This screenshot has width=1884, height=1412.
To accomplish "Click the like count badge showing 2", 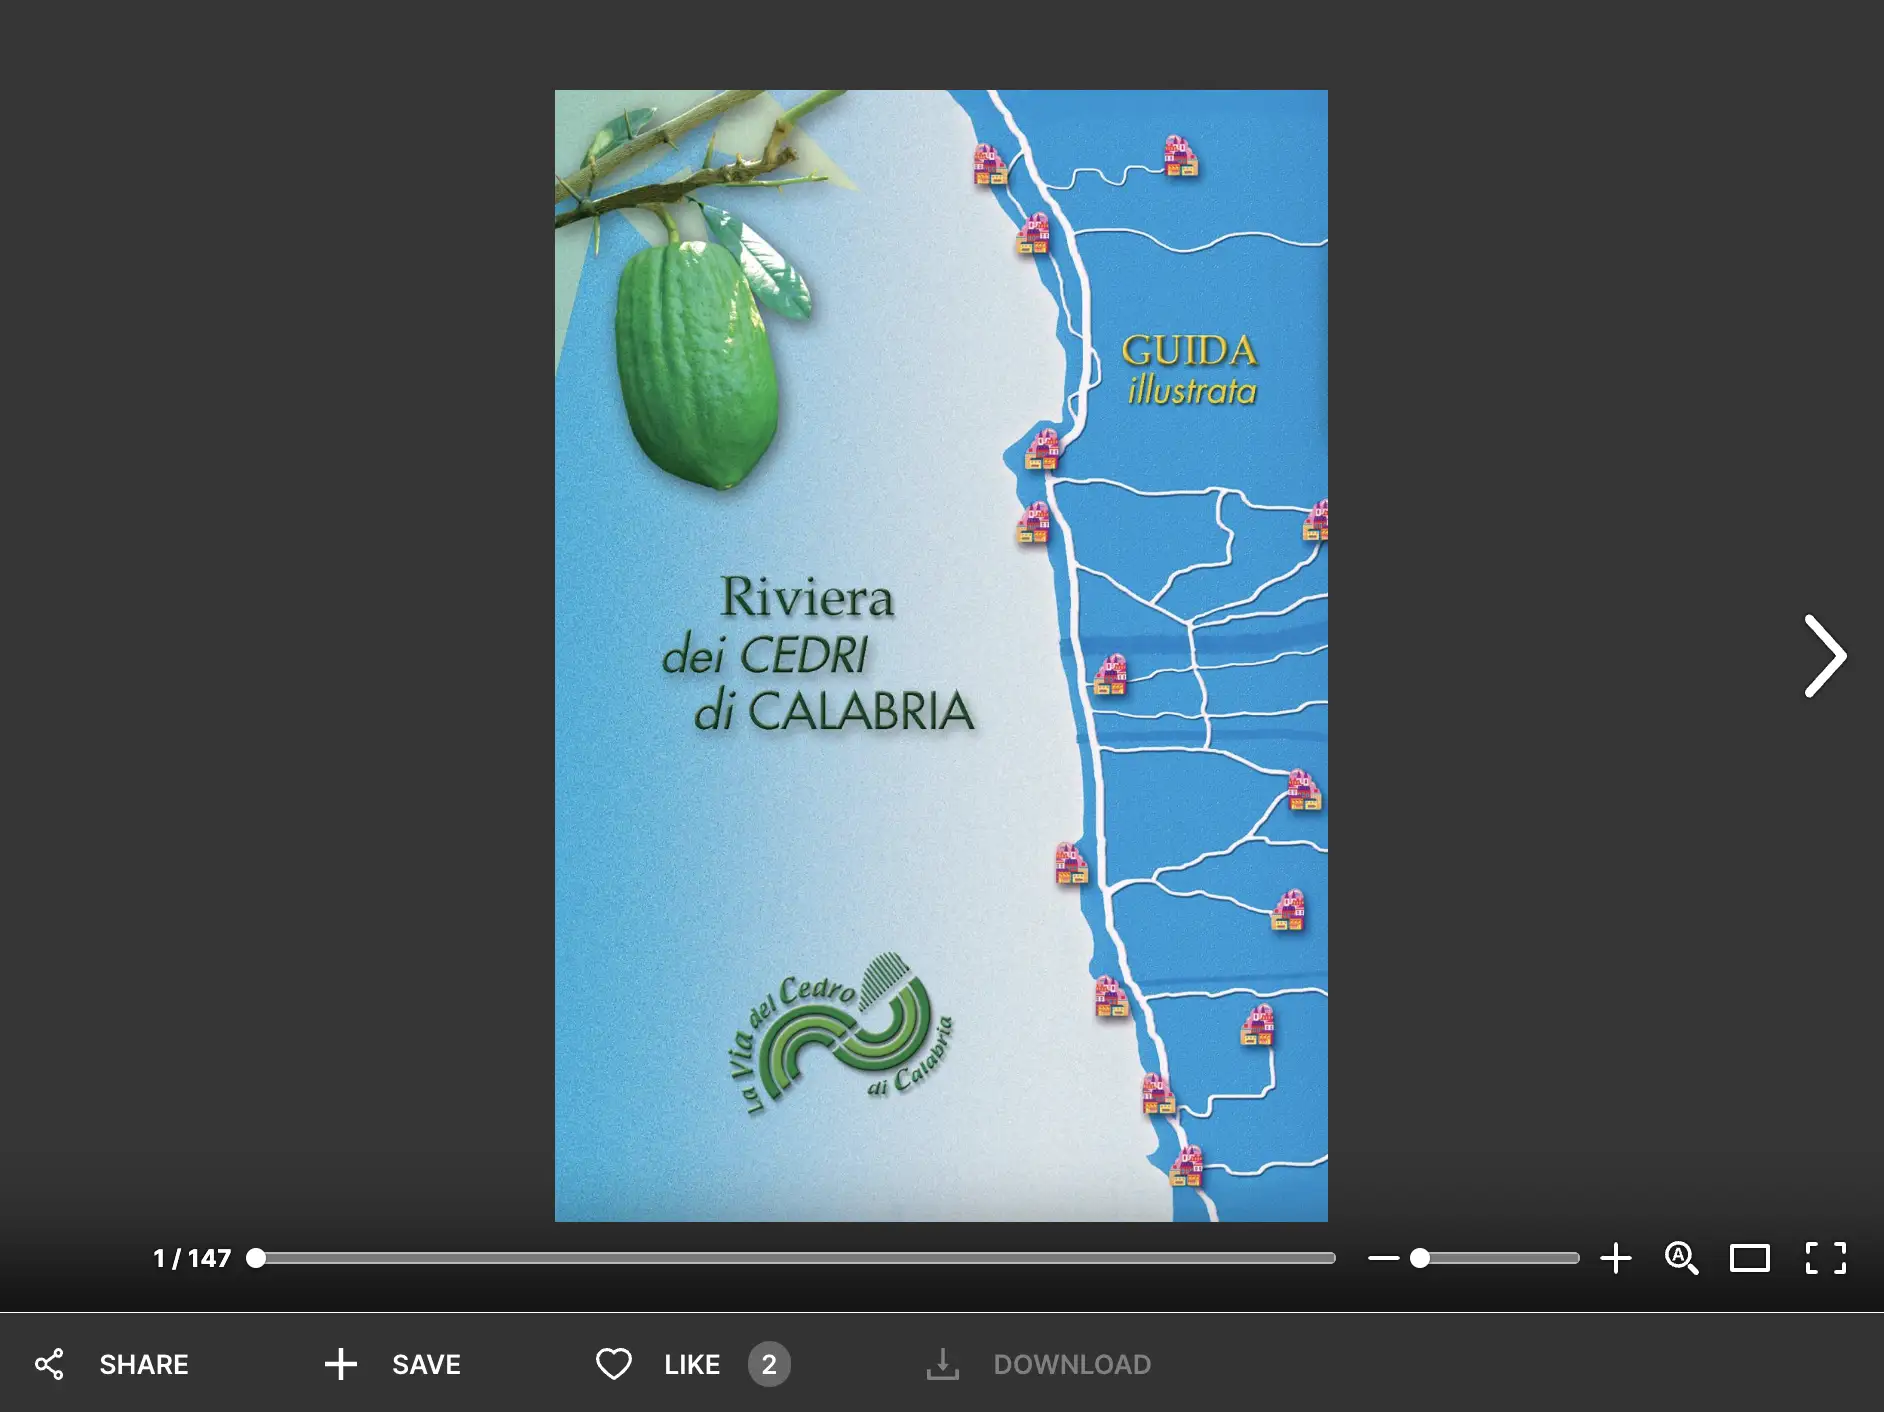I will coord(768,1364).
